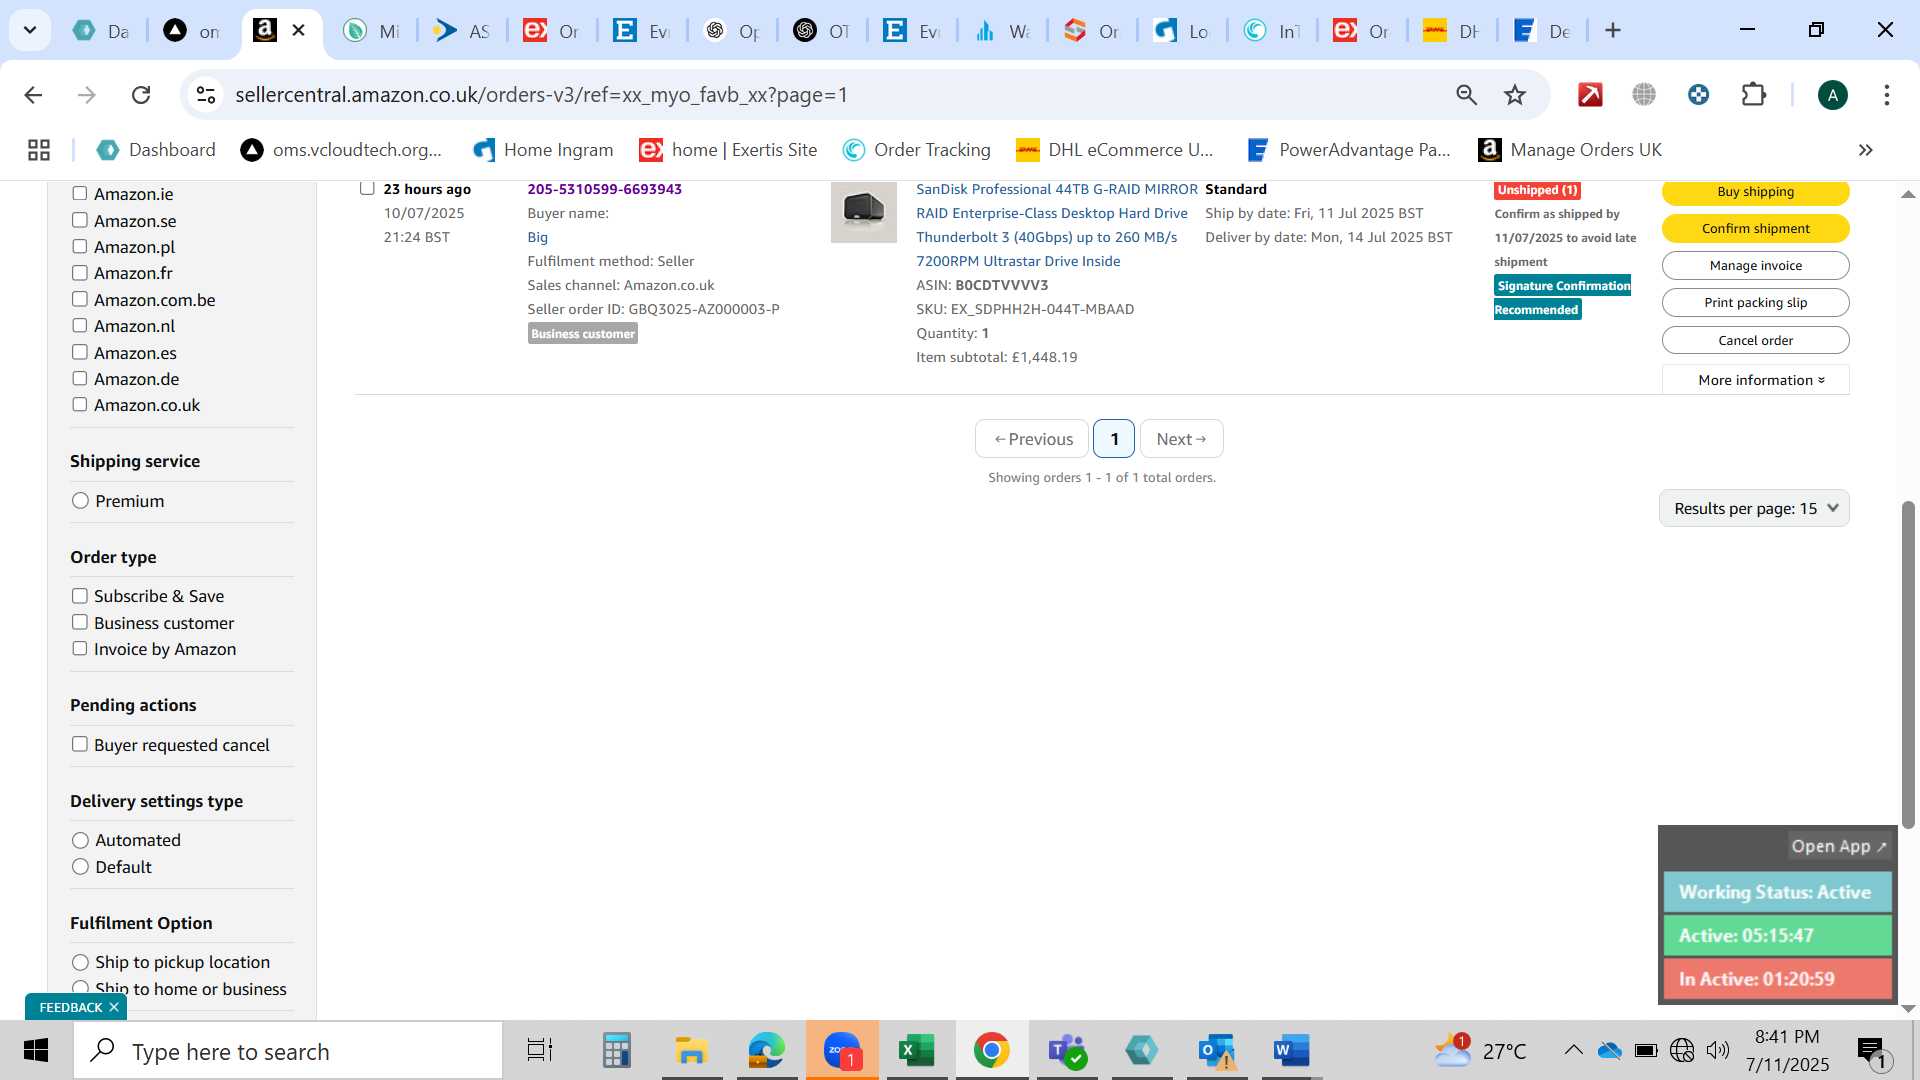Switch to the Lo browser tab
1920x1080 pixels.
point(1181,31)
